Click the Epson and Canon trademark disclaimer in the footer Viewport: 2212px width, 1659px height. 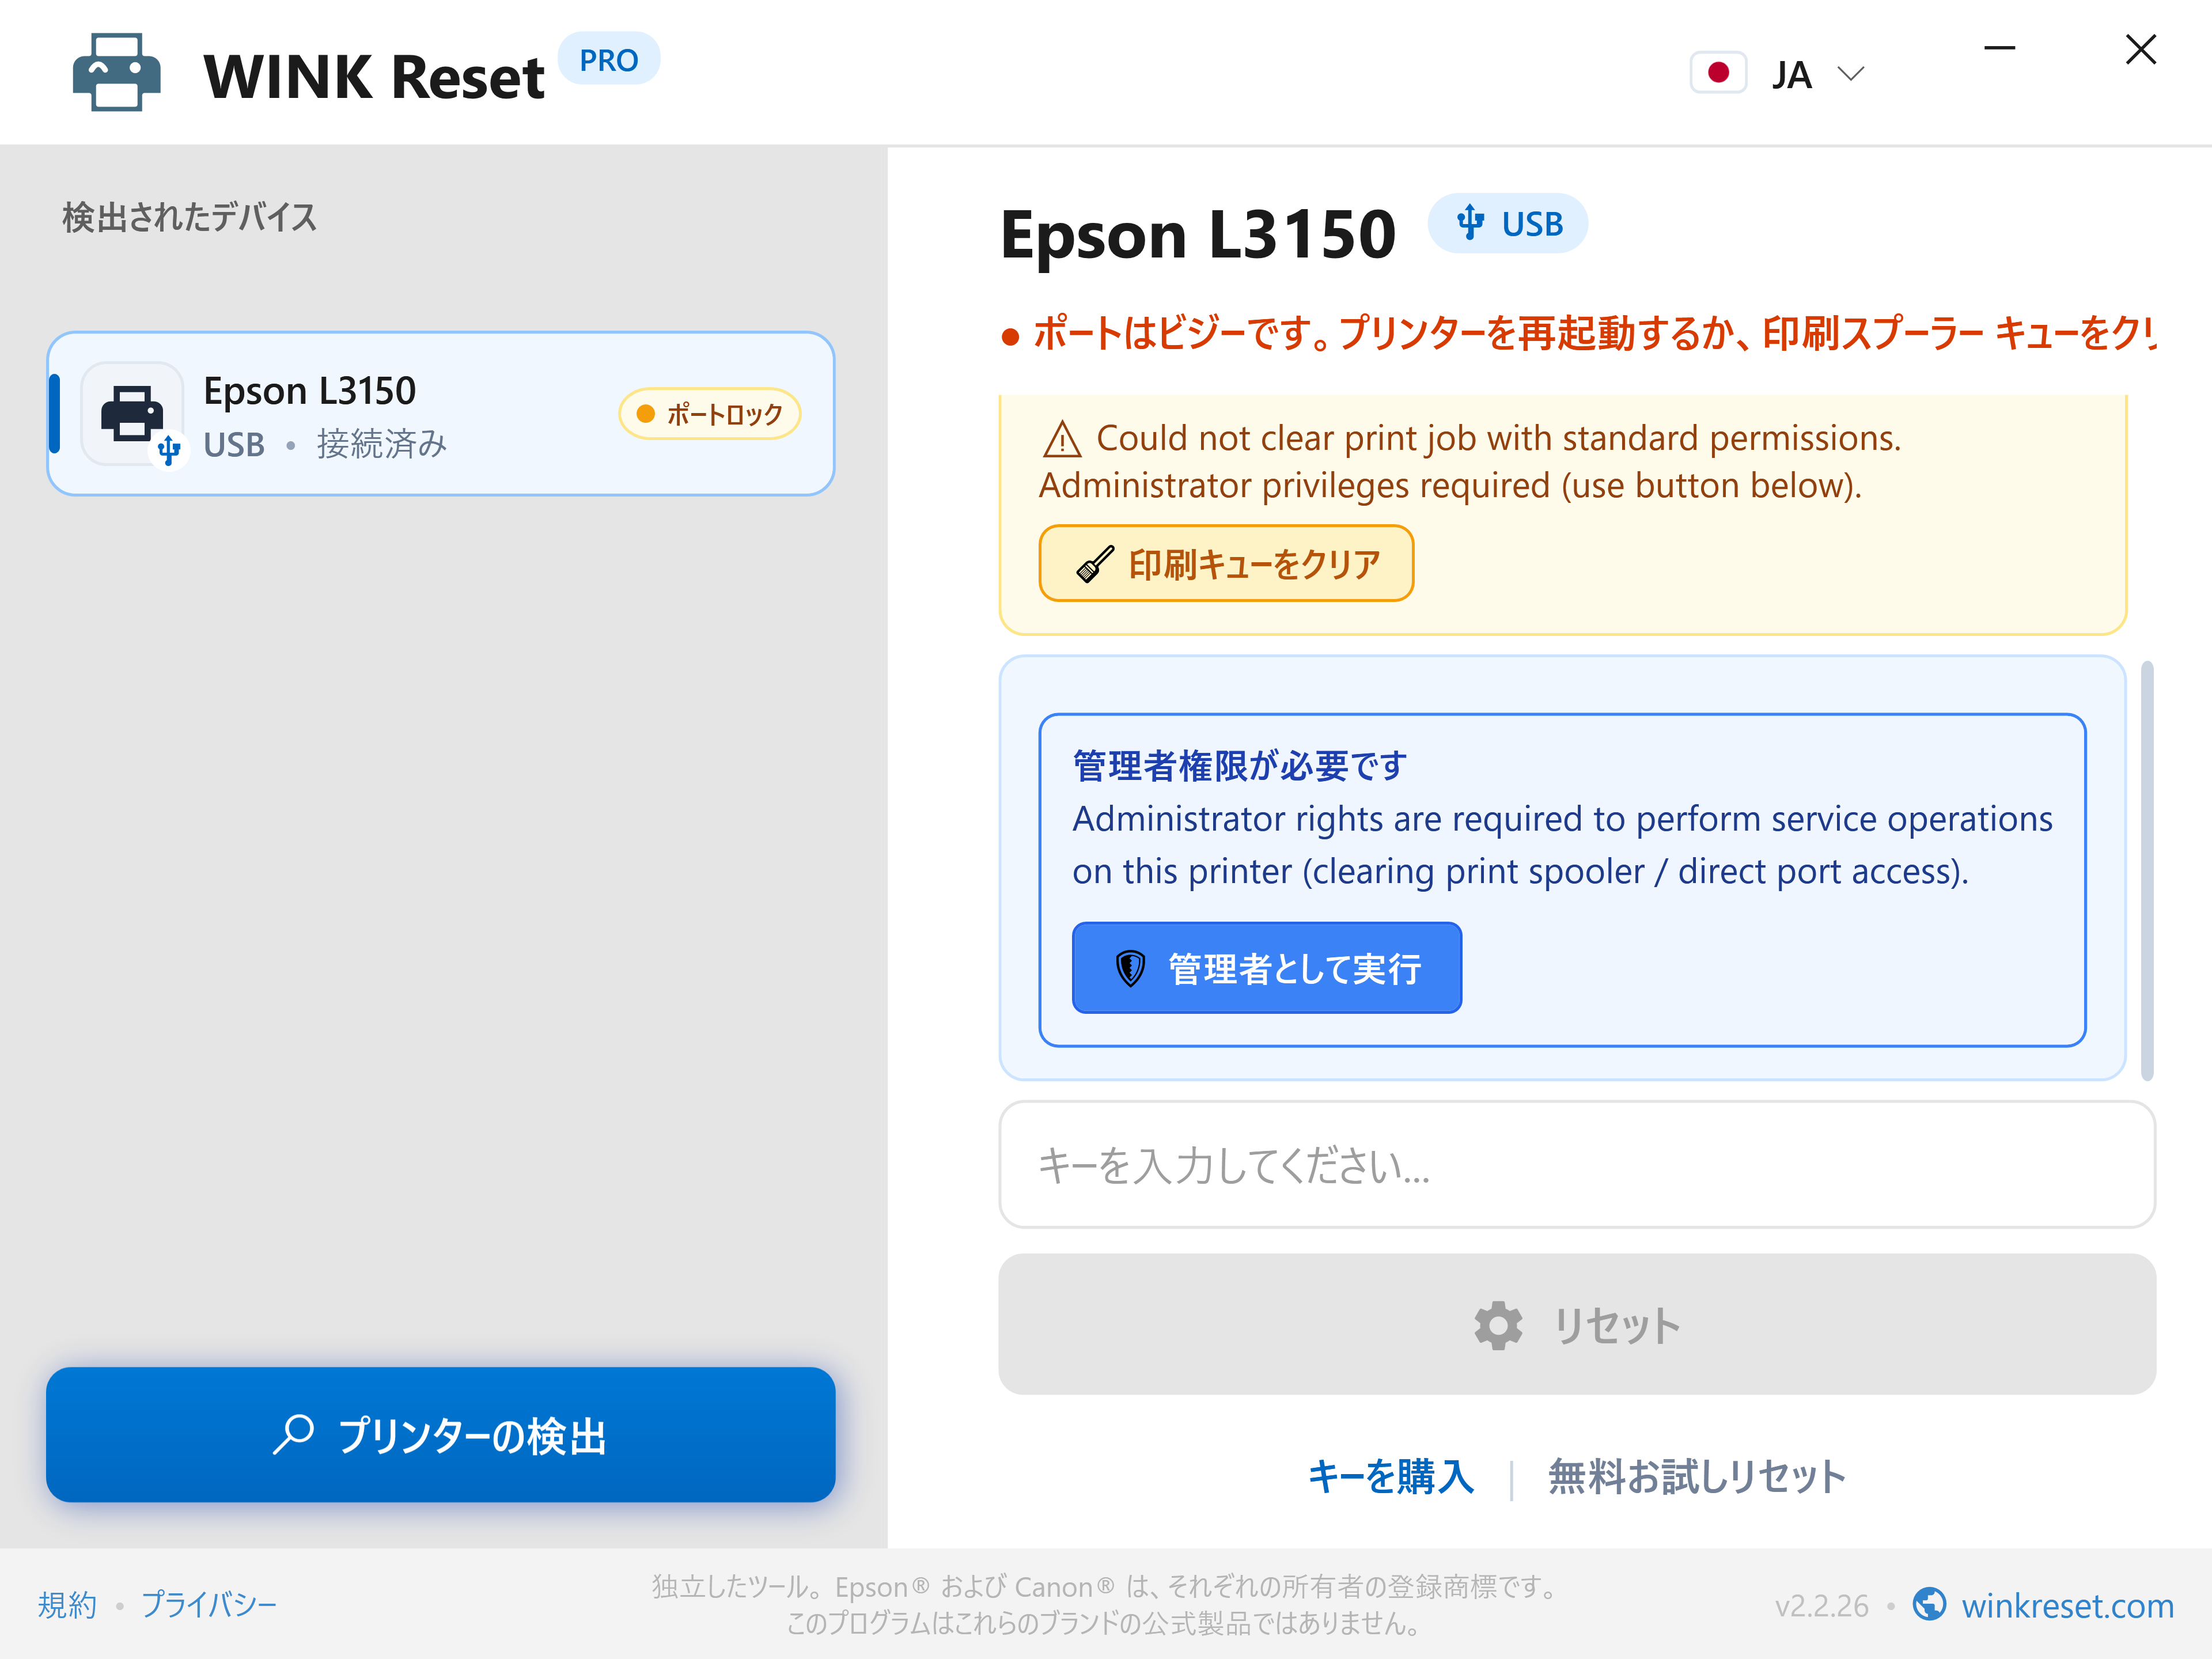pyautogui.click(x=1105, y=1604)
